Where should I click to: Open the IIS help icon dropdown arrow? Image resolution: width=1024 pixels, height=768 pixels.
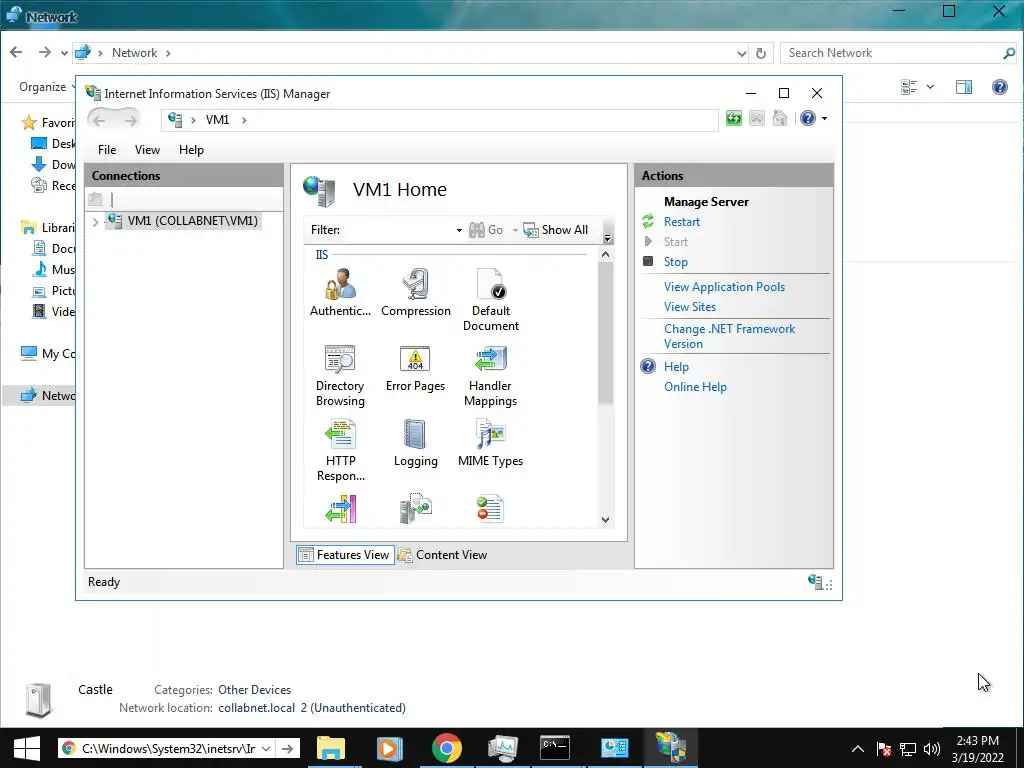point(824,119)
